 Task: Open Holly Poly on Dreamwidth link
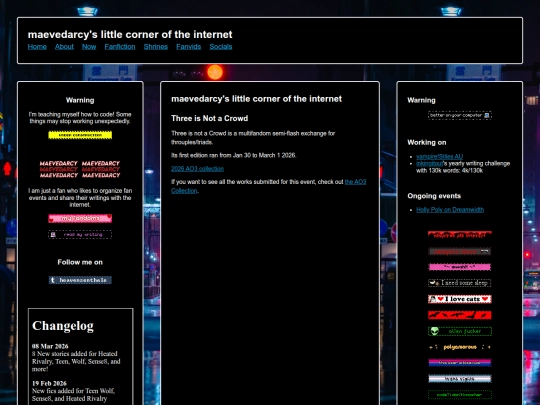(450, 210)
